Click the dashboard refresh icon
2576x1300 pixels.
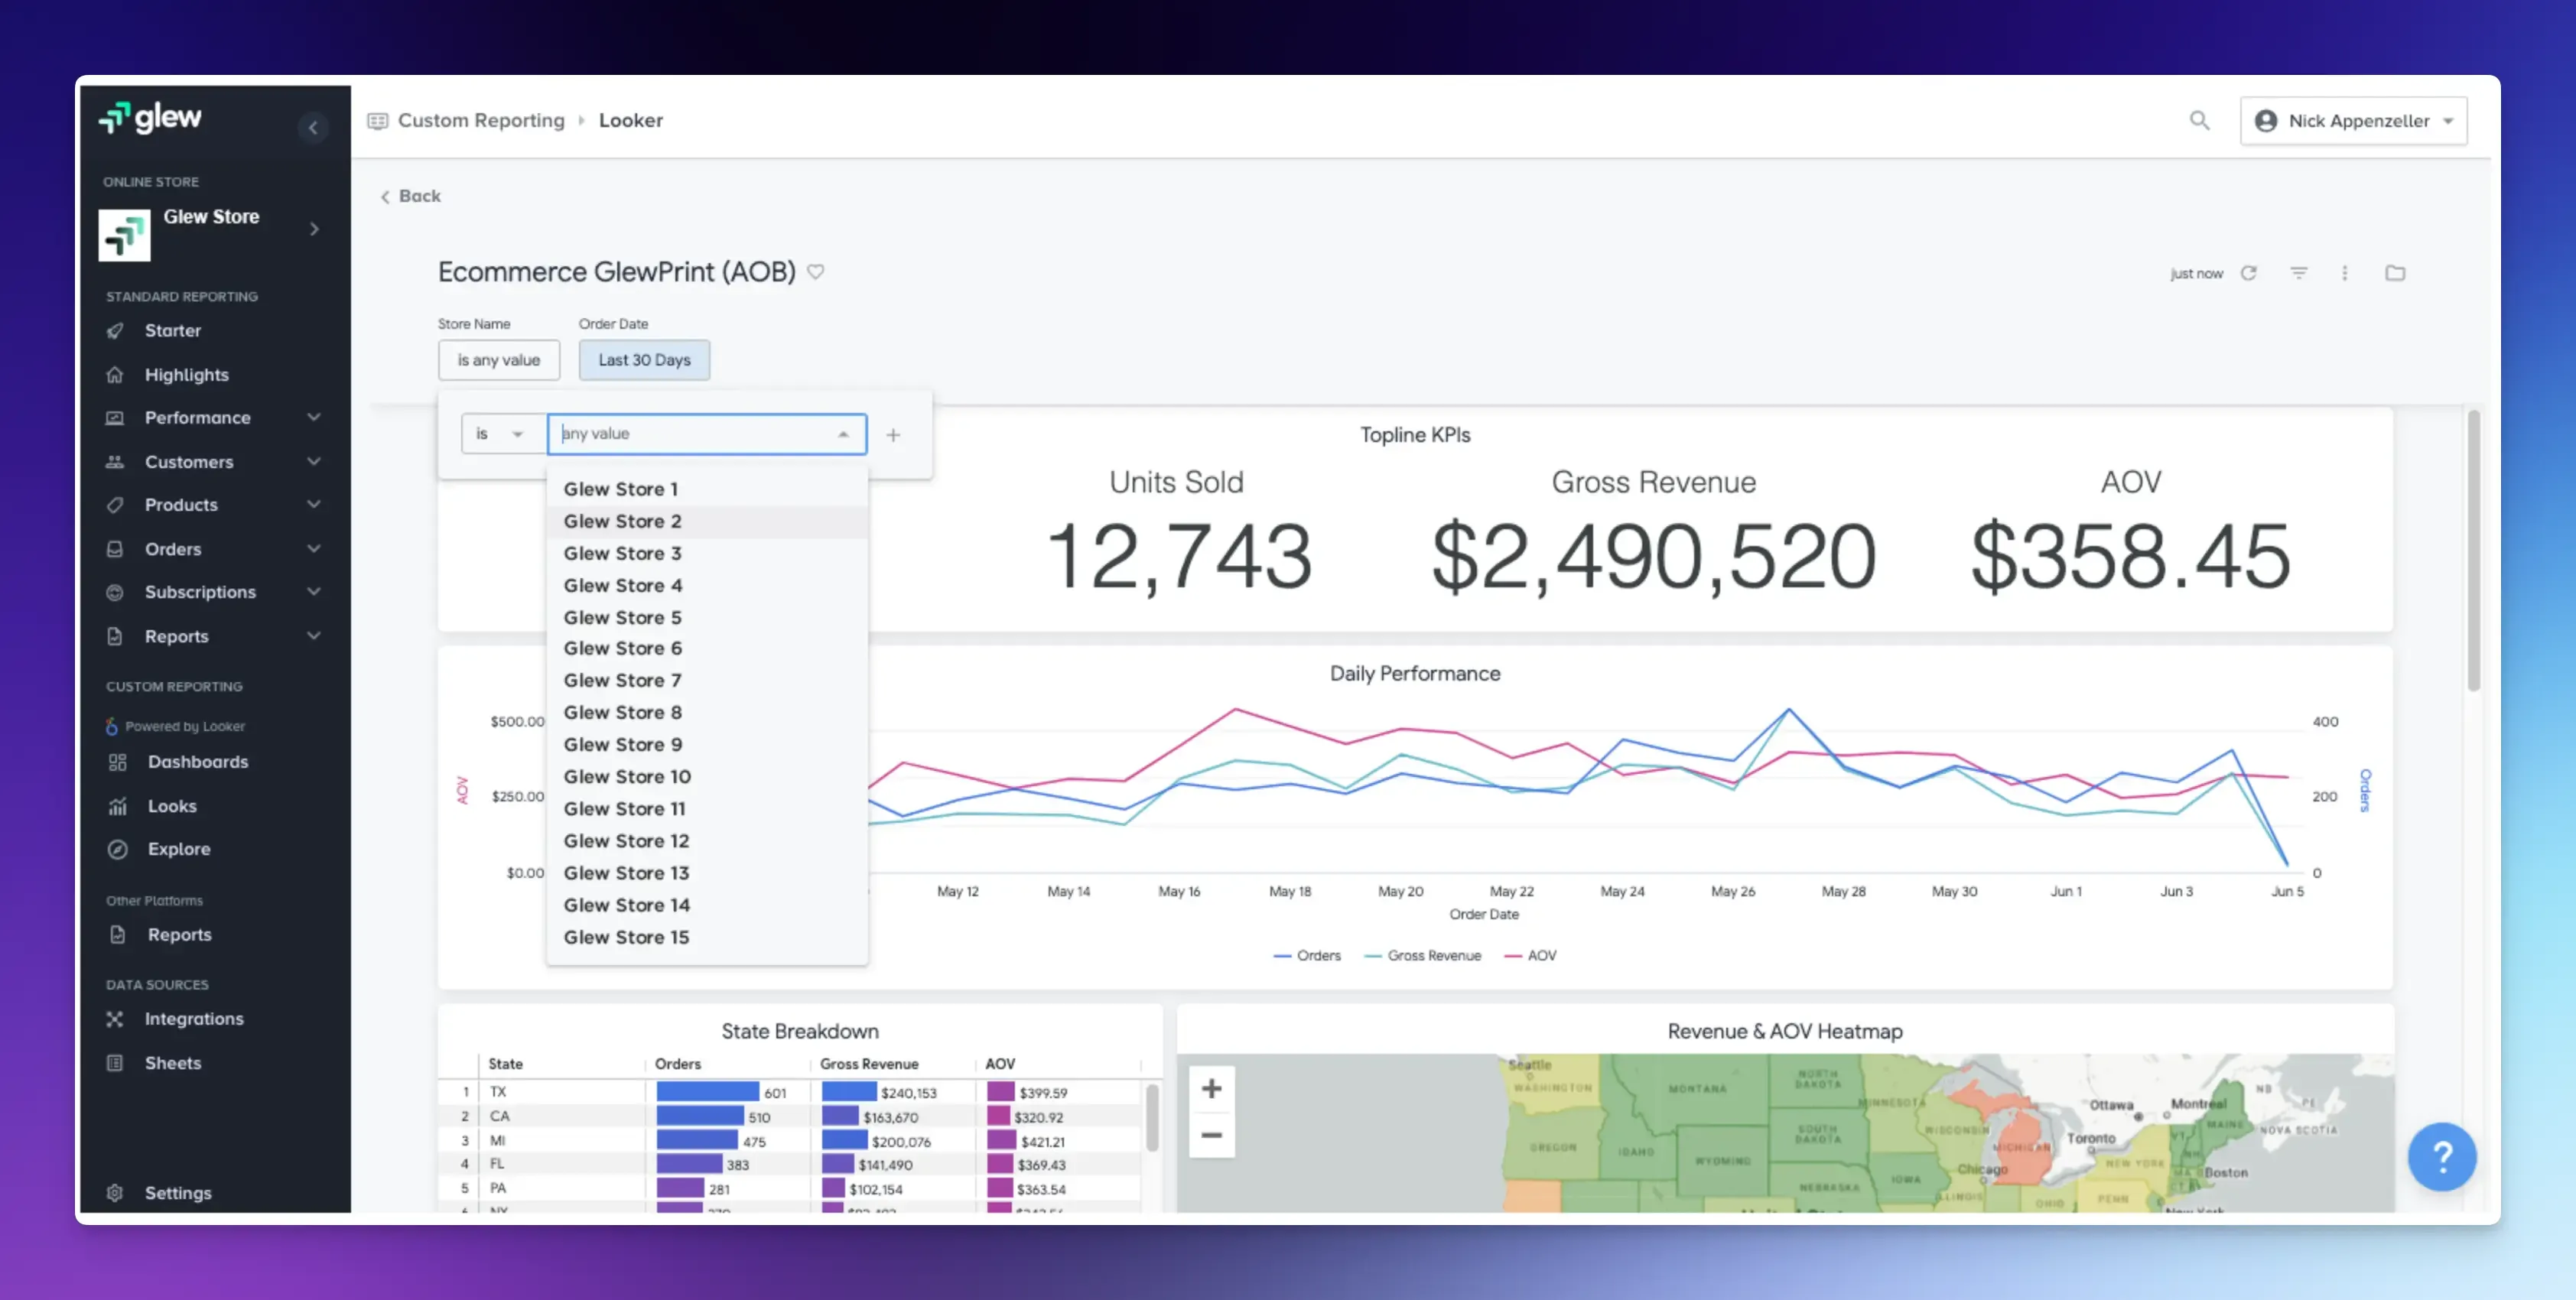pos(2248,273)
